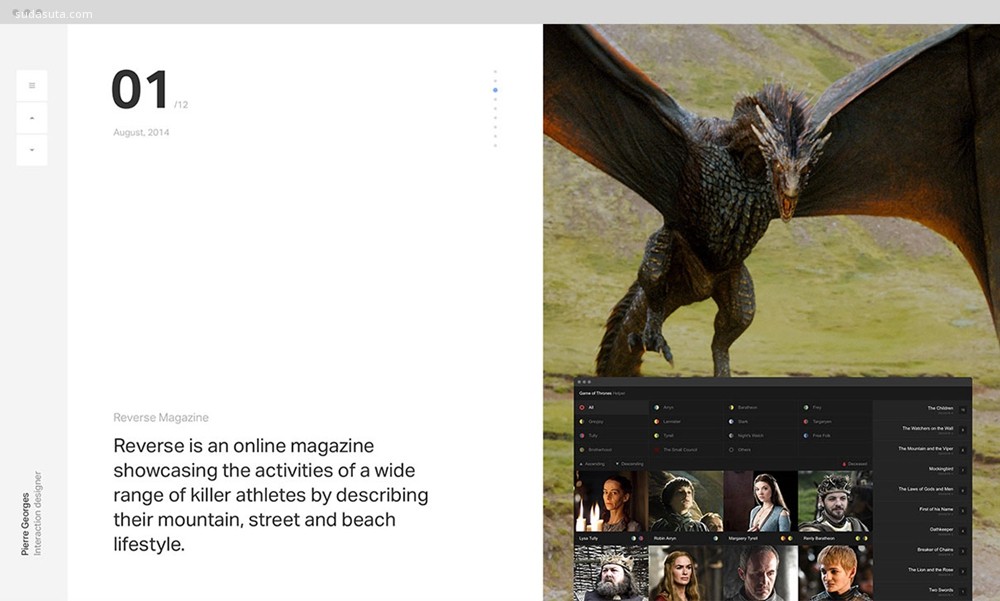Click the Reverse Magazine project label
This screenshot has width=1000, height=601.
pyautogui.click(x=161, y=417)
